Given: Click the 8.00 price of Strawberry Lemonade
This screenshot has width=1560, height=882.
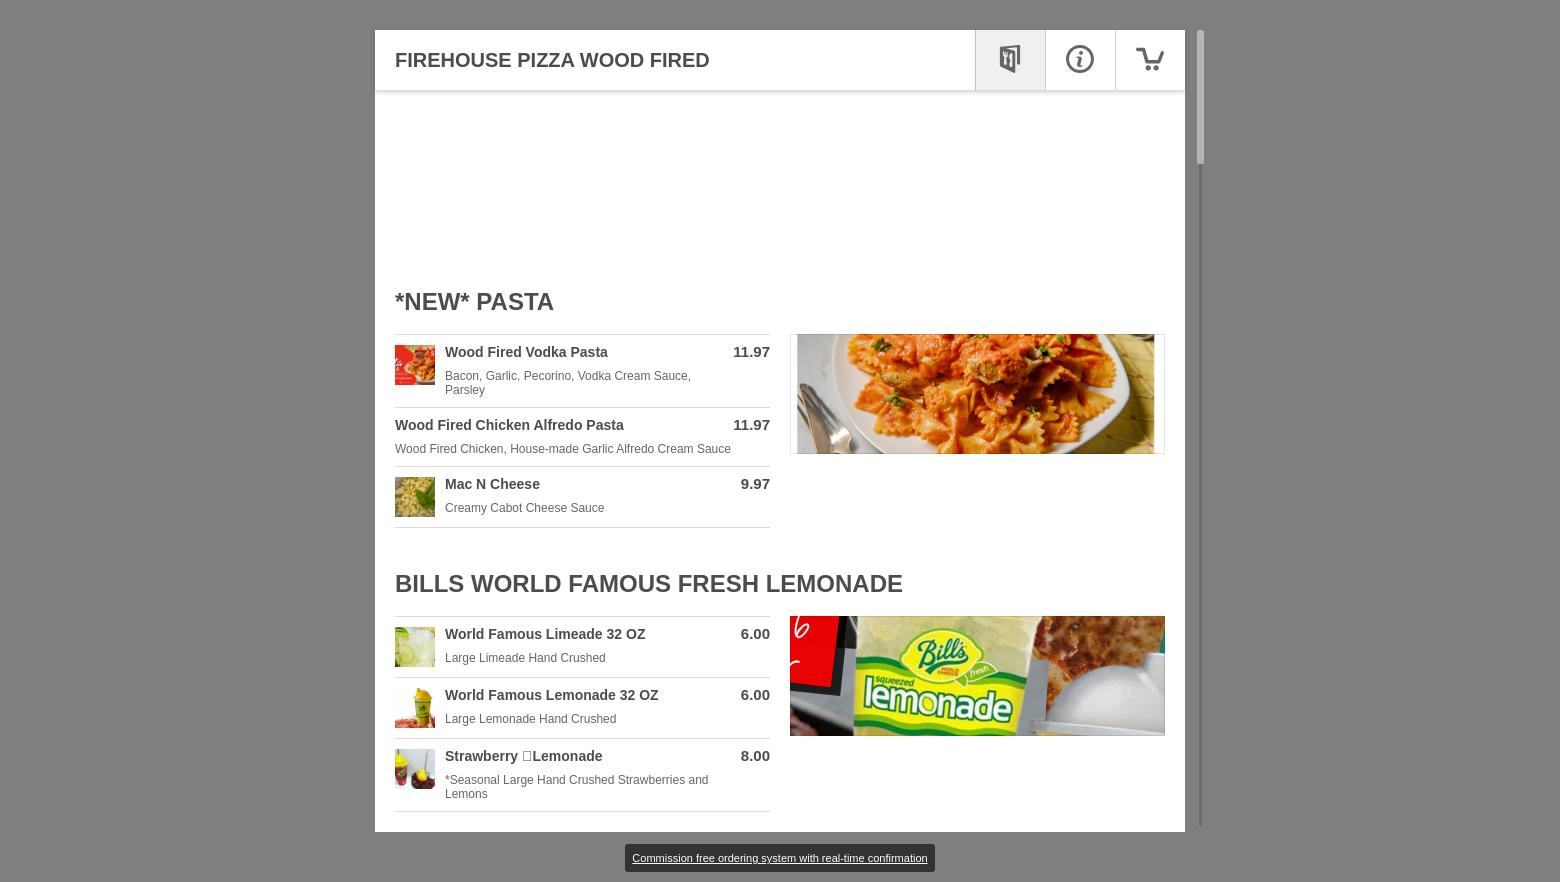Looking at the screenshot, I should click(755, 756).
